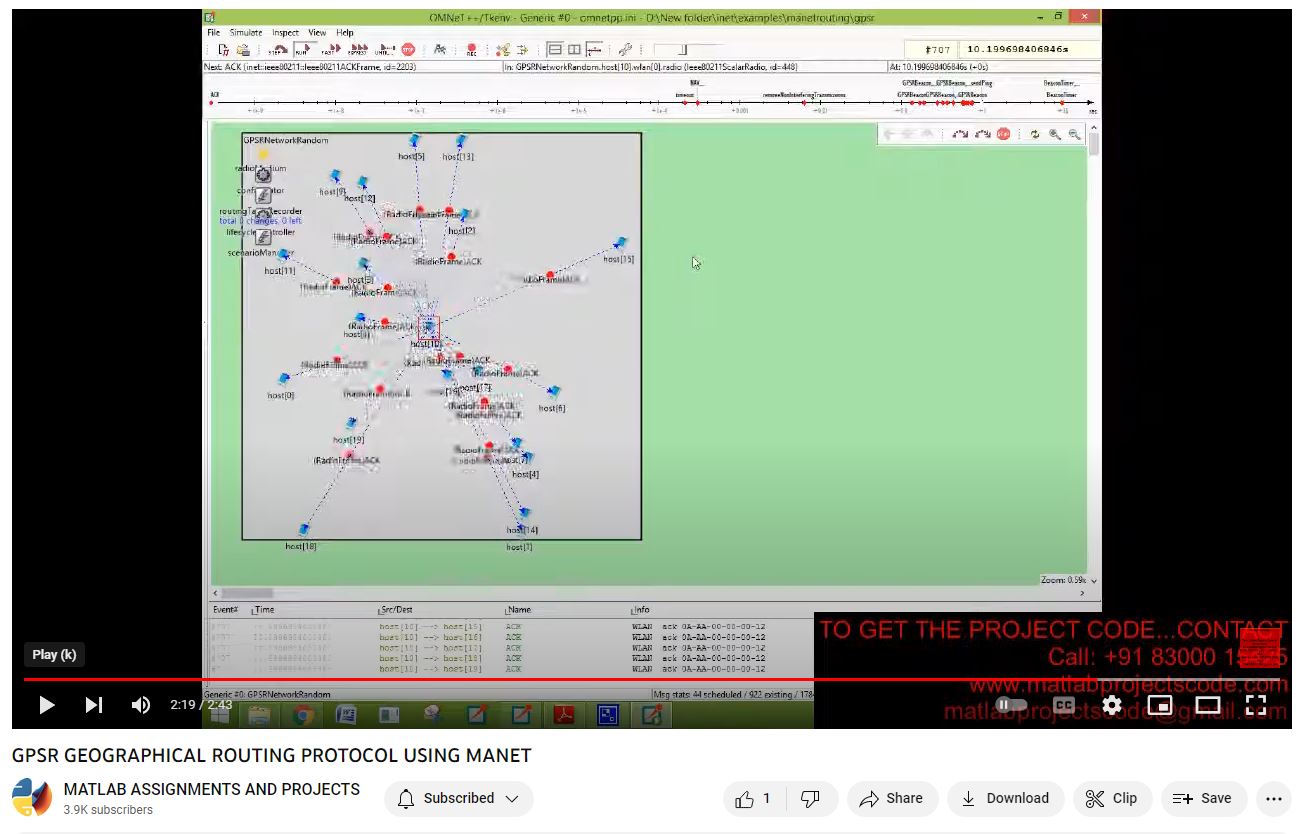Adjust the simulation speed slider
The height and width of the screenshot is (834, 1306).
pos(684,49)
